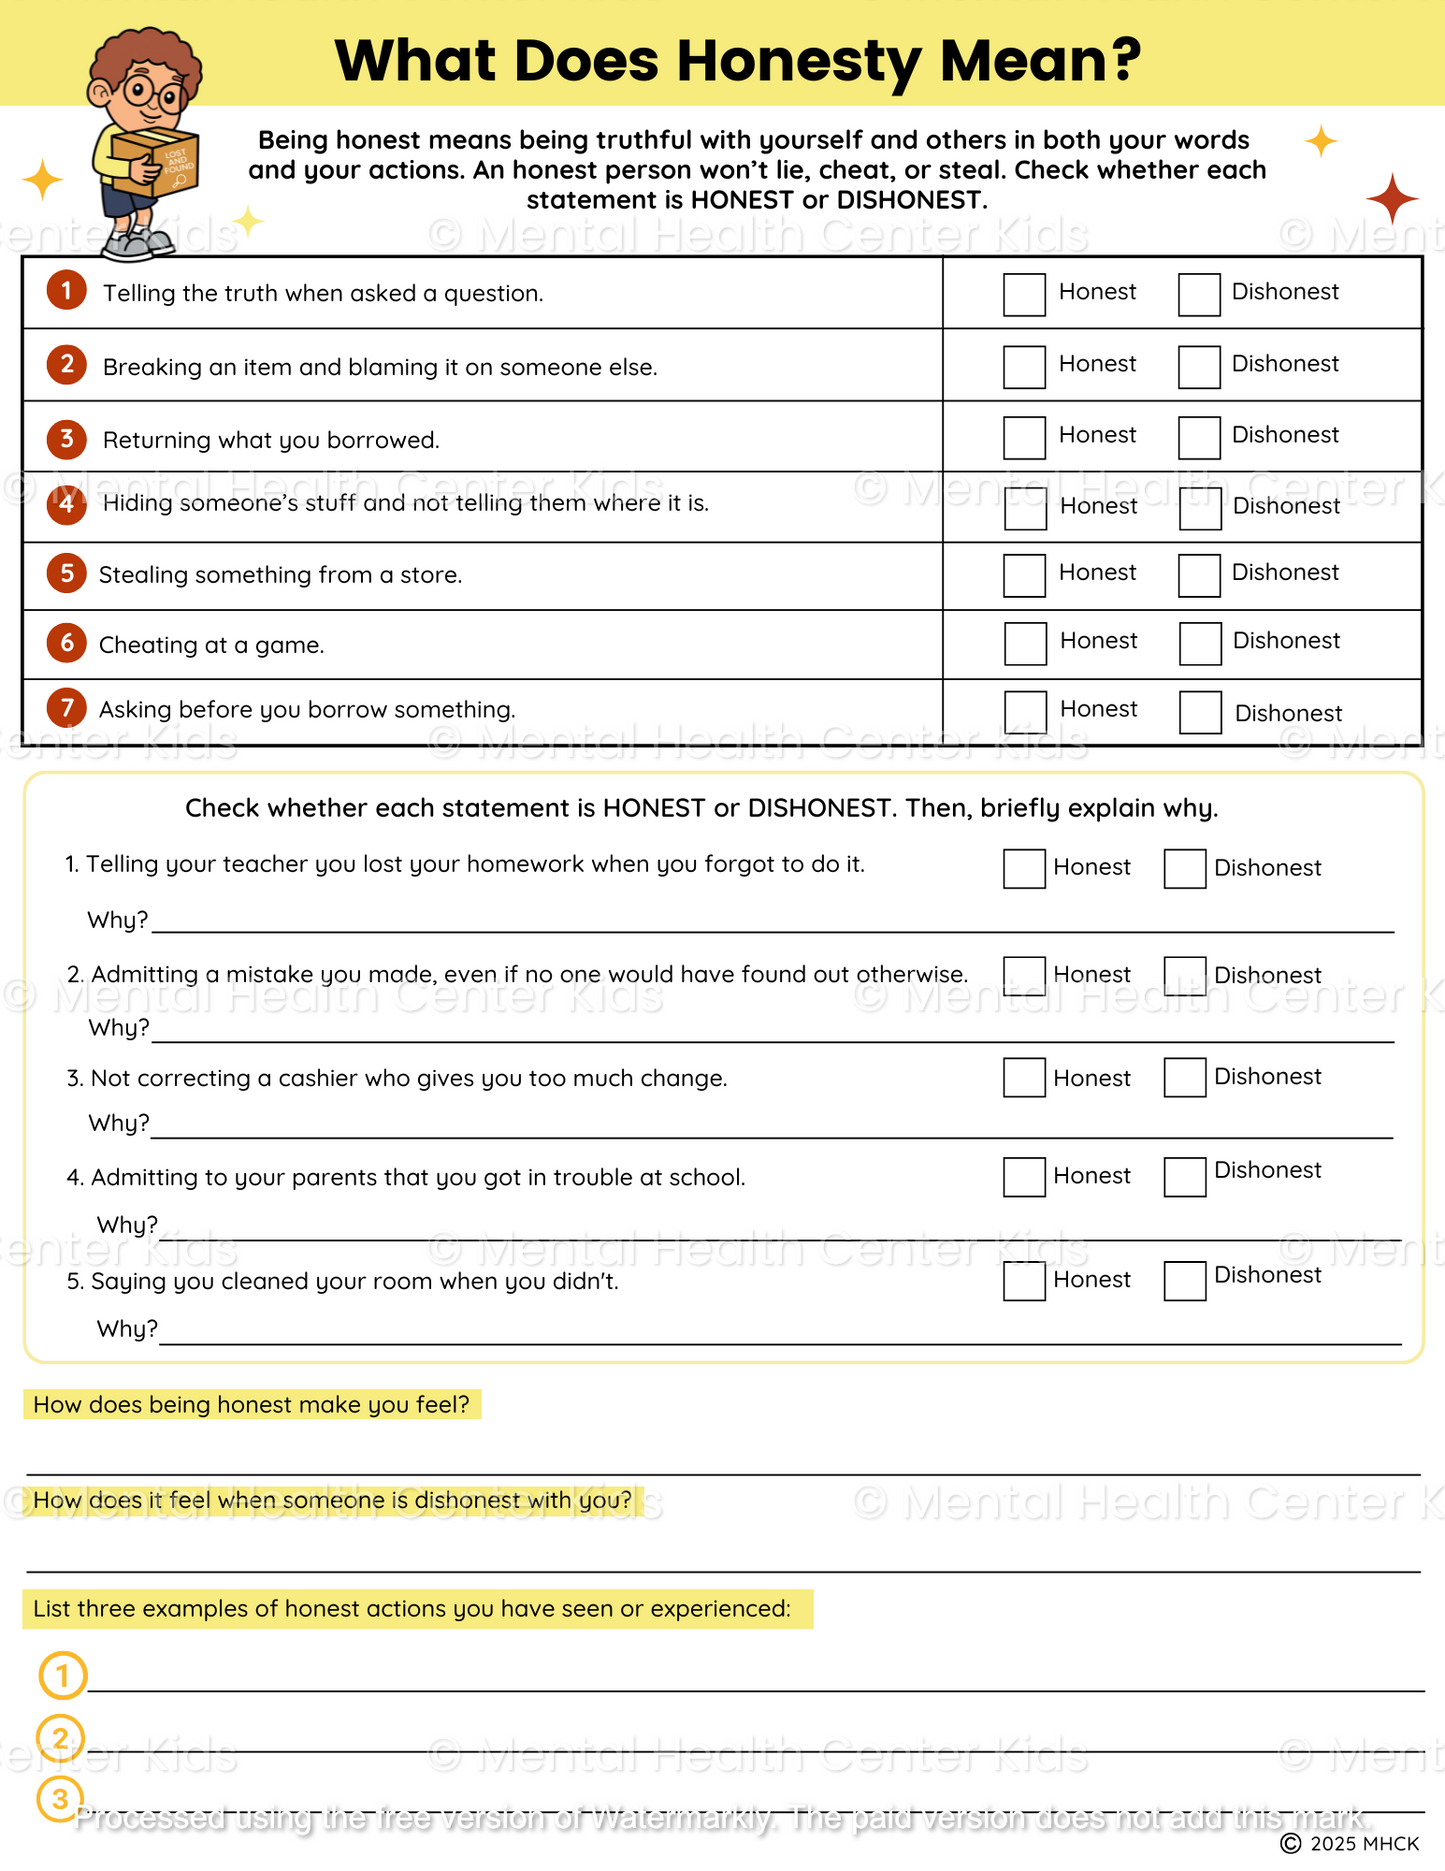Check Dishonest for the cleaned room statement
The height and width of the screenshot is (1871, 1445).
[1184, 1281]
